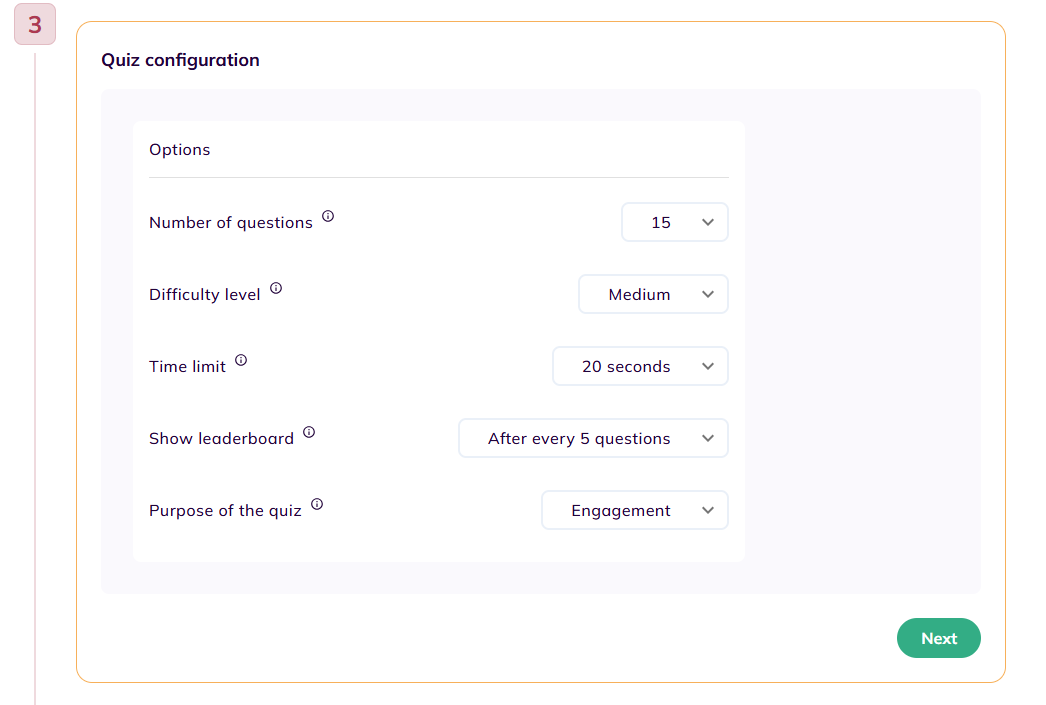Click the chevron in the Engagement box

coord(708,510)
